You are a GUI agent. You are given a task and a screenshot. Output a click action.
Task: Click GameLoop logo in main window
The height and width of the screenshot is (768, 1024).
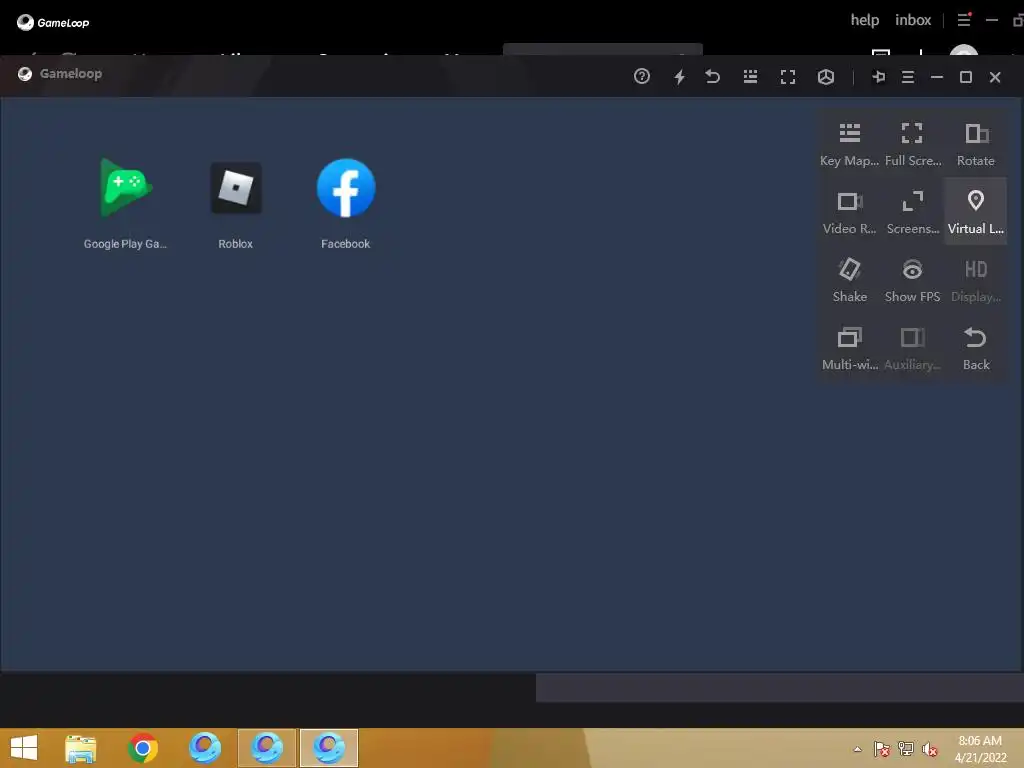click(53, 22)
